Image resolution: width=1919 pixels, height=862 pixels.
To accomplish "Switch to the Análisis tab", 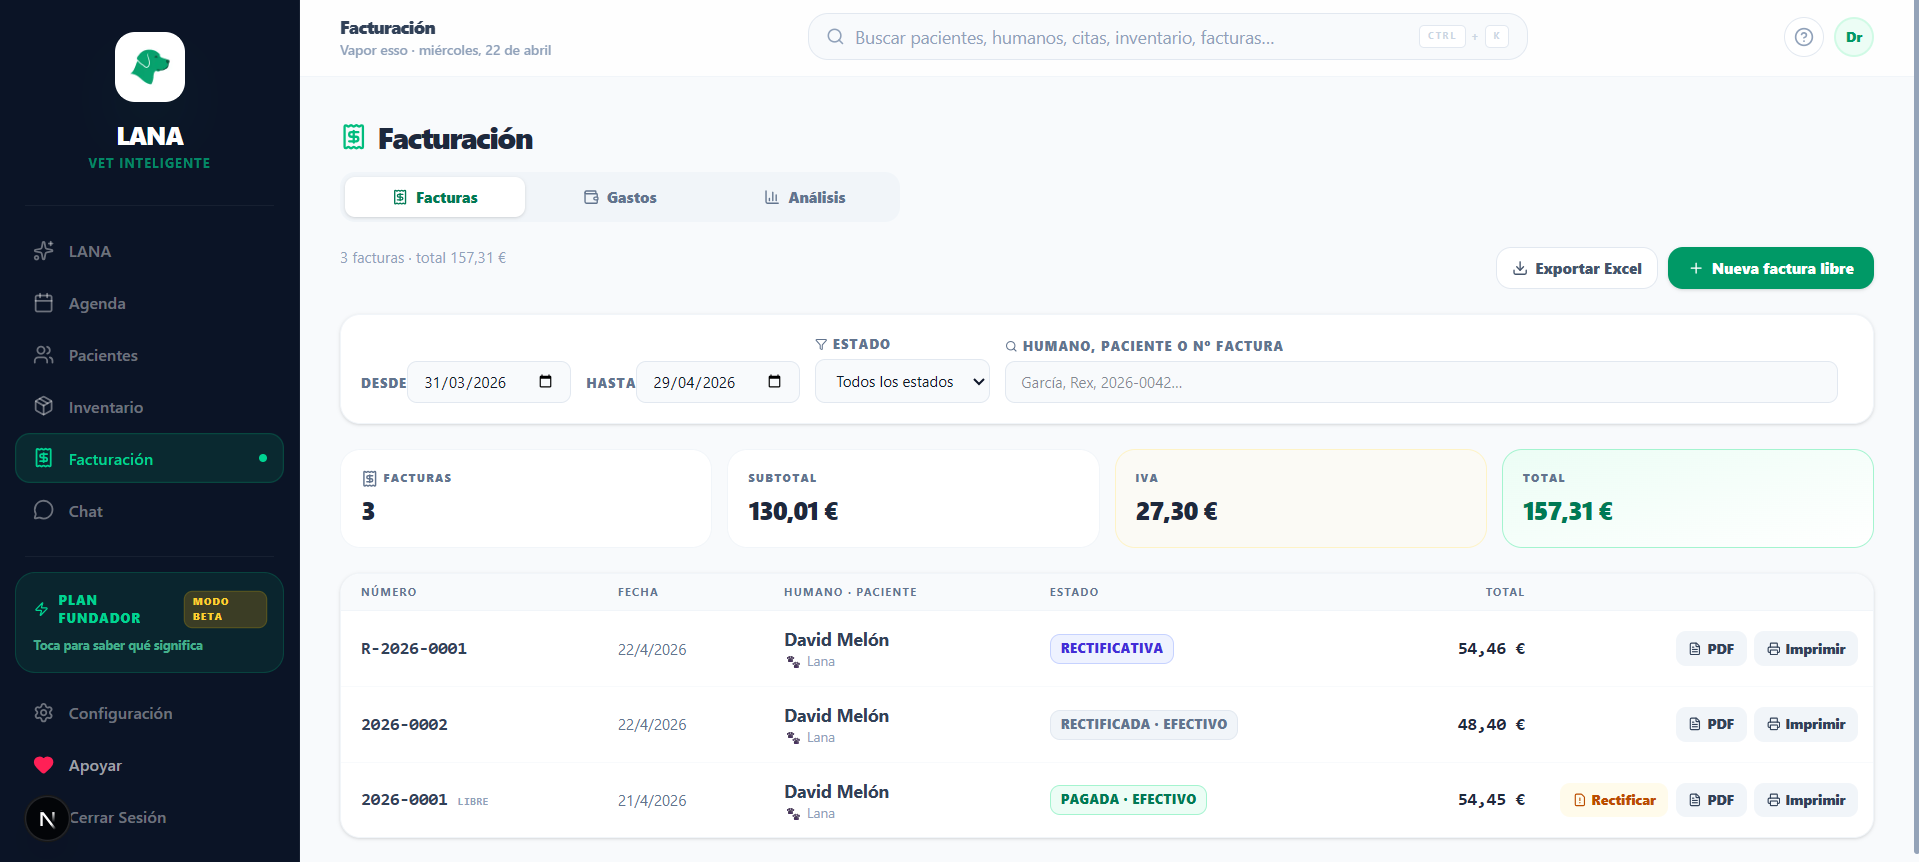I will click(805, 198).
